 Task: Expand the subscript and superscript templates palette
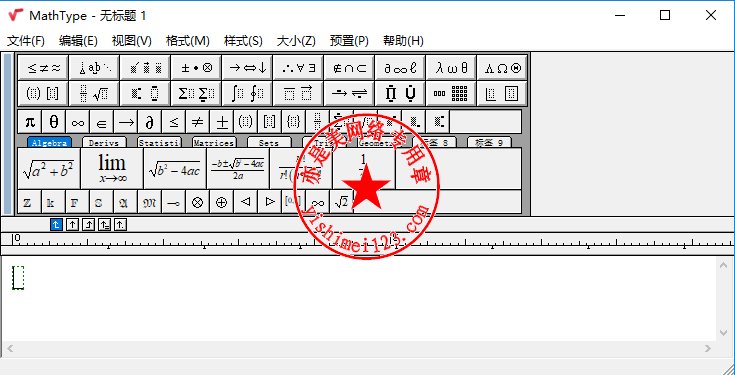point(145,94)
